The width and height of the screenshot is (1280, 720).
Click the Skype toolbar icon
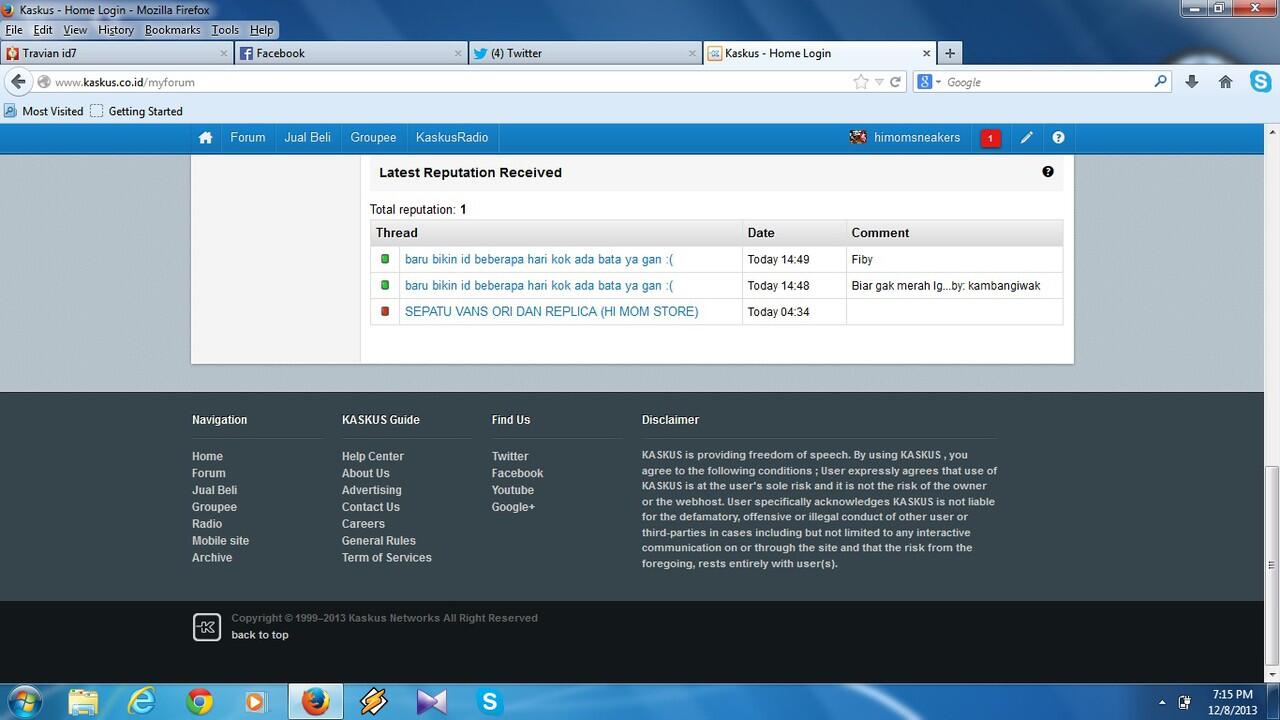click(1261, 82)
